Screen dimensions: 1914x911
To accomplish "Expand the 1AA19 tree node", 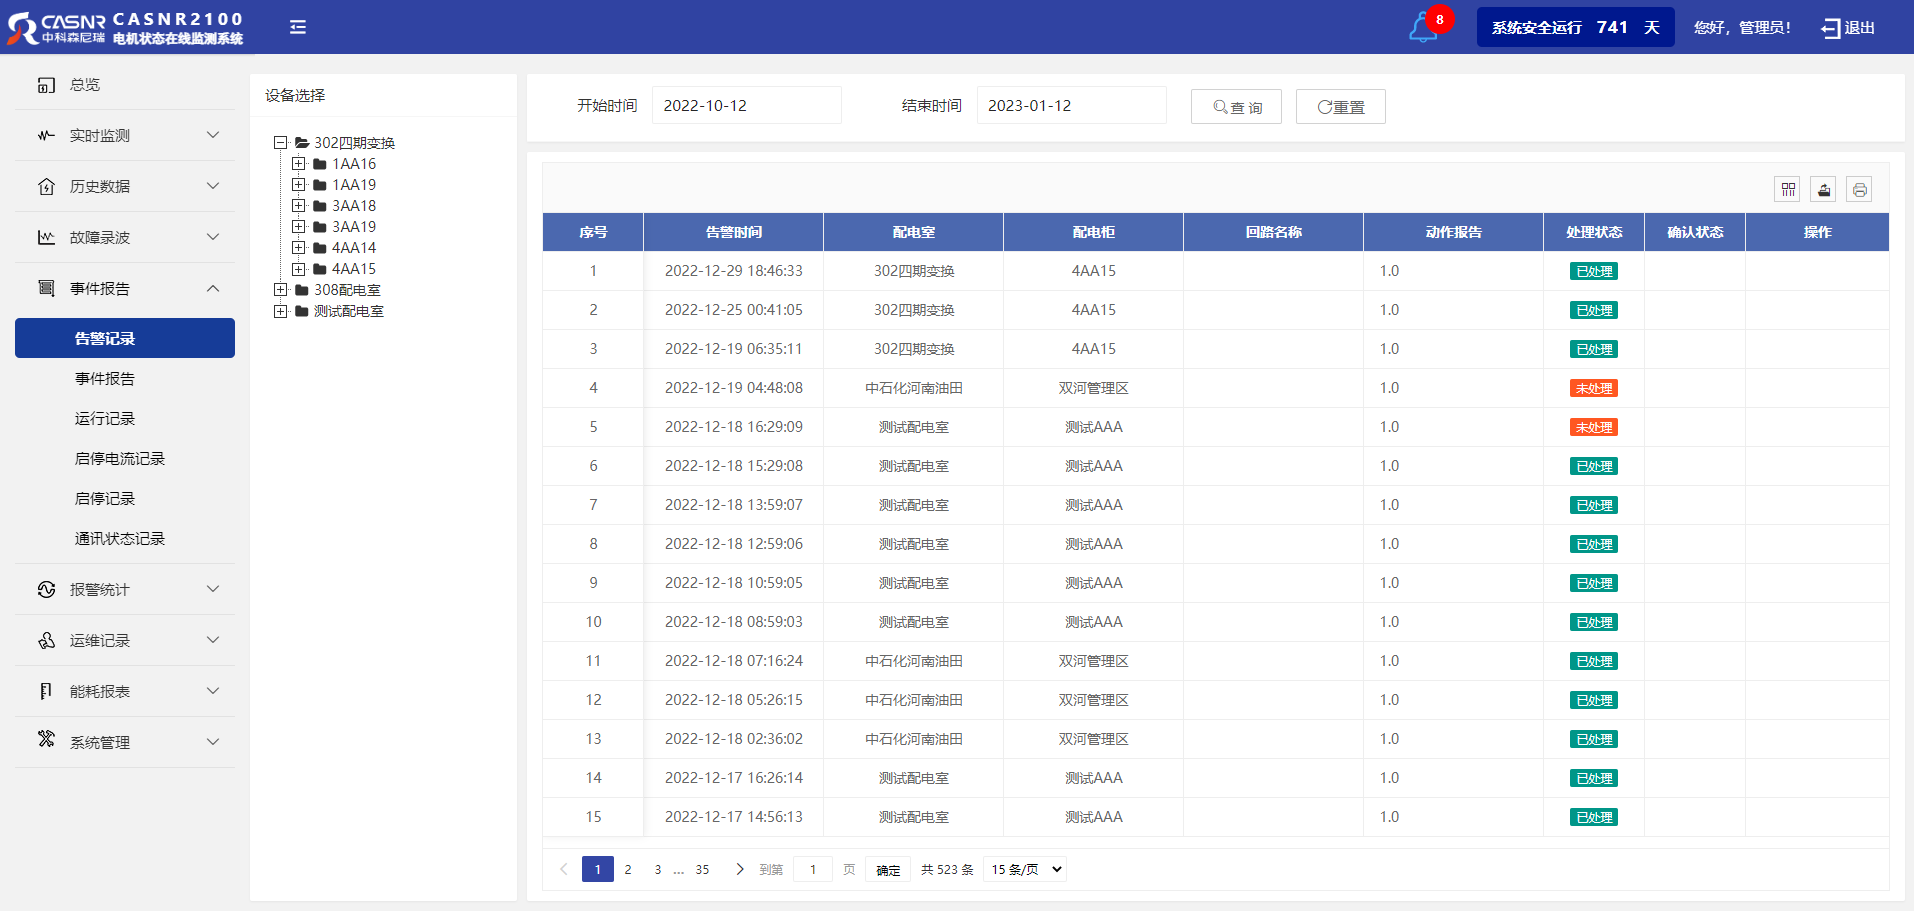I will click(x=299, y=185).
